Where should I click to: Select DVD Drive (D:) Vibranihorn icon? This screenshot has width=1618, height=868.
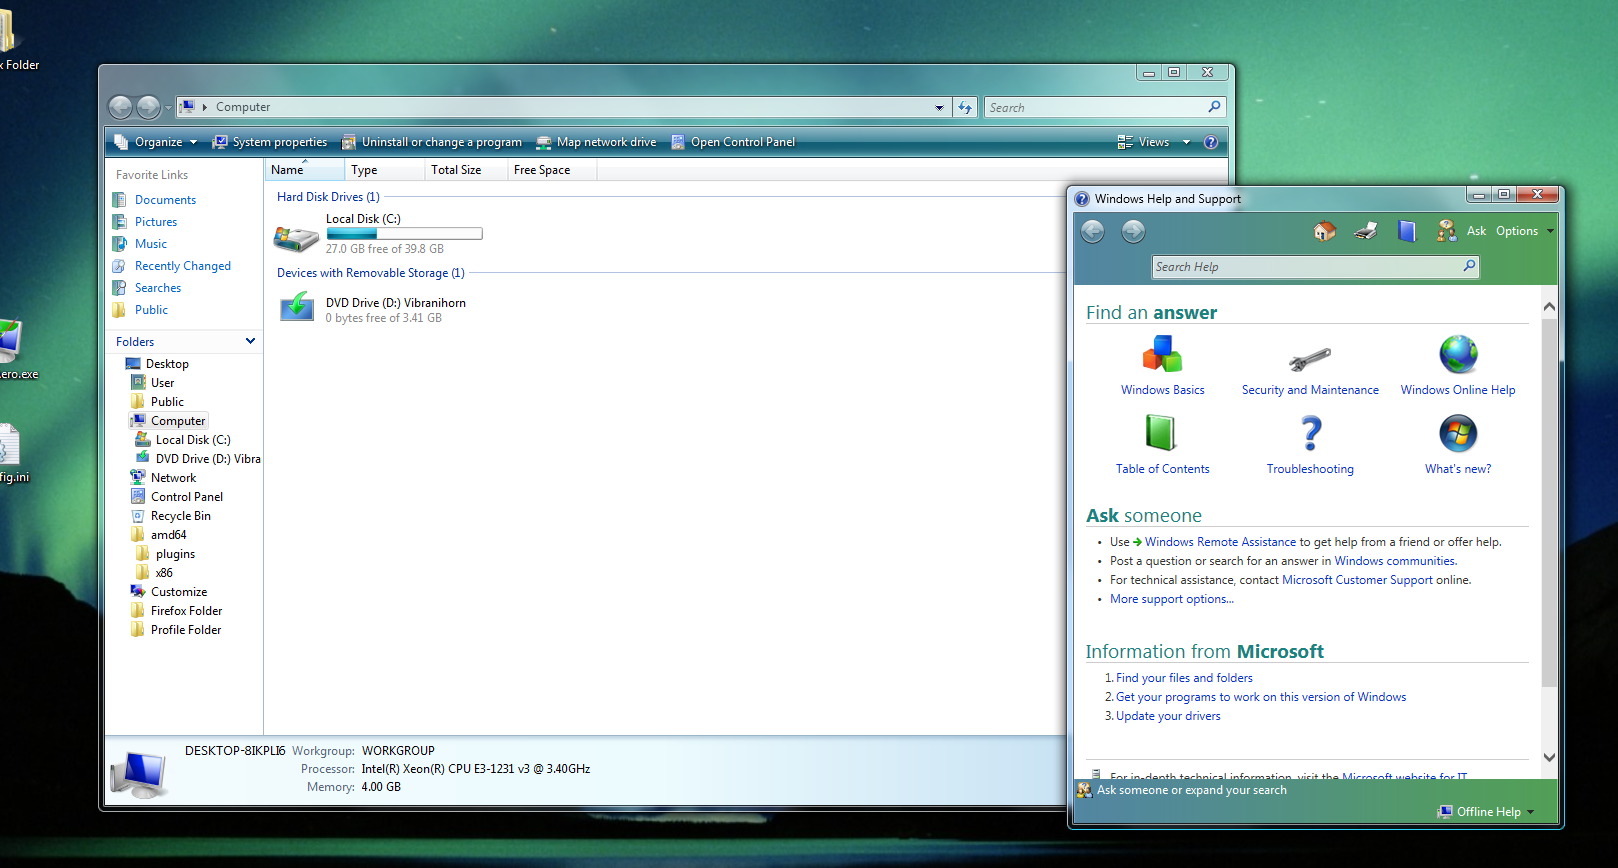click(297, 306)
